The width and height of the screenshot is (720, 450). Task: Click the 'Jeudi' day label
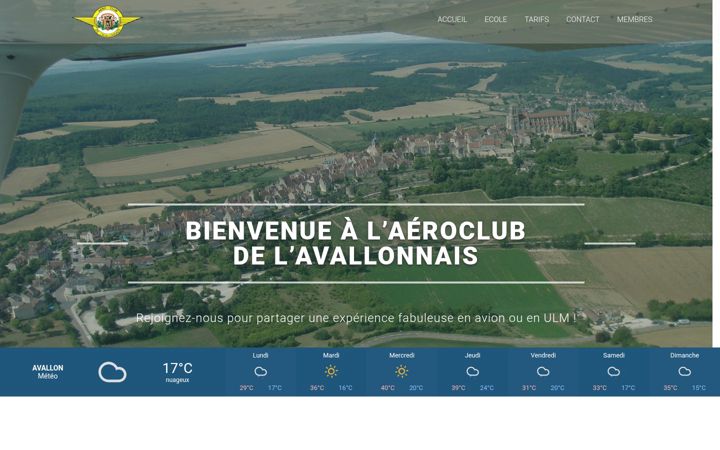pyautogui.click(x=472, y=355)
